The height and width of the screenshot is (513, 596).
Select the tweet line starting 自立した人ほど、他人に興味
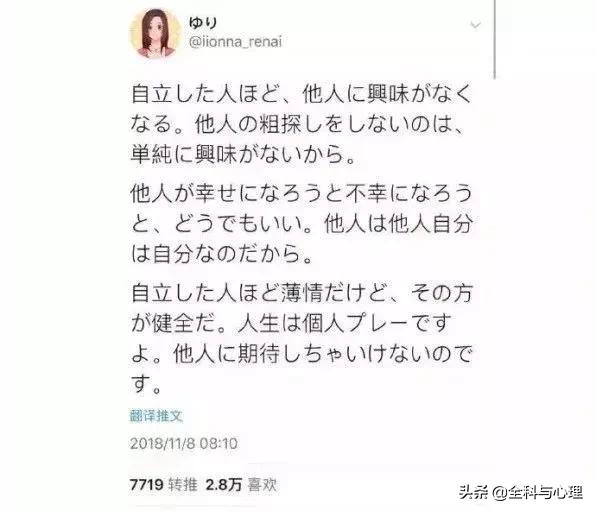point(301,94)
